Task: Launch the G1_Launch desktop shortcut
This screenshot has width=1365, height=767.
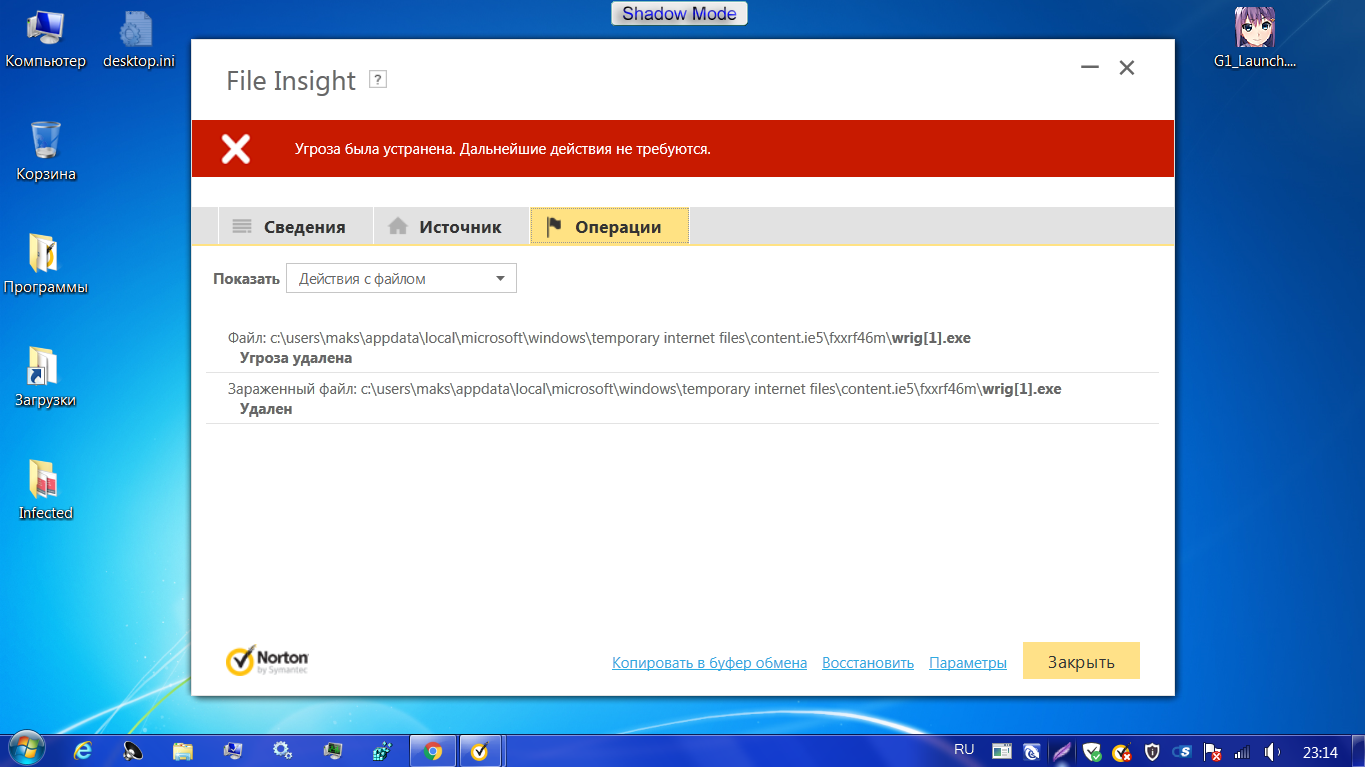Action: click(x=1255, y=40)
